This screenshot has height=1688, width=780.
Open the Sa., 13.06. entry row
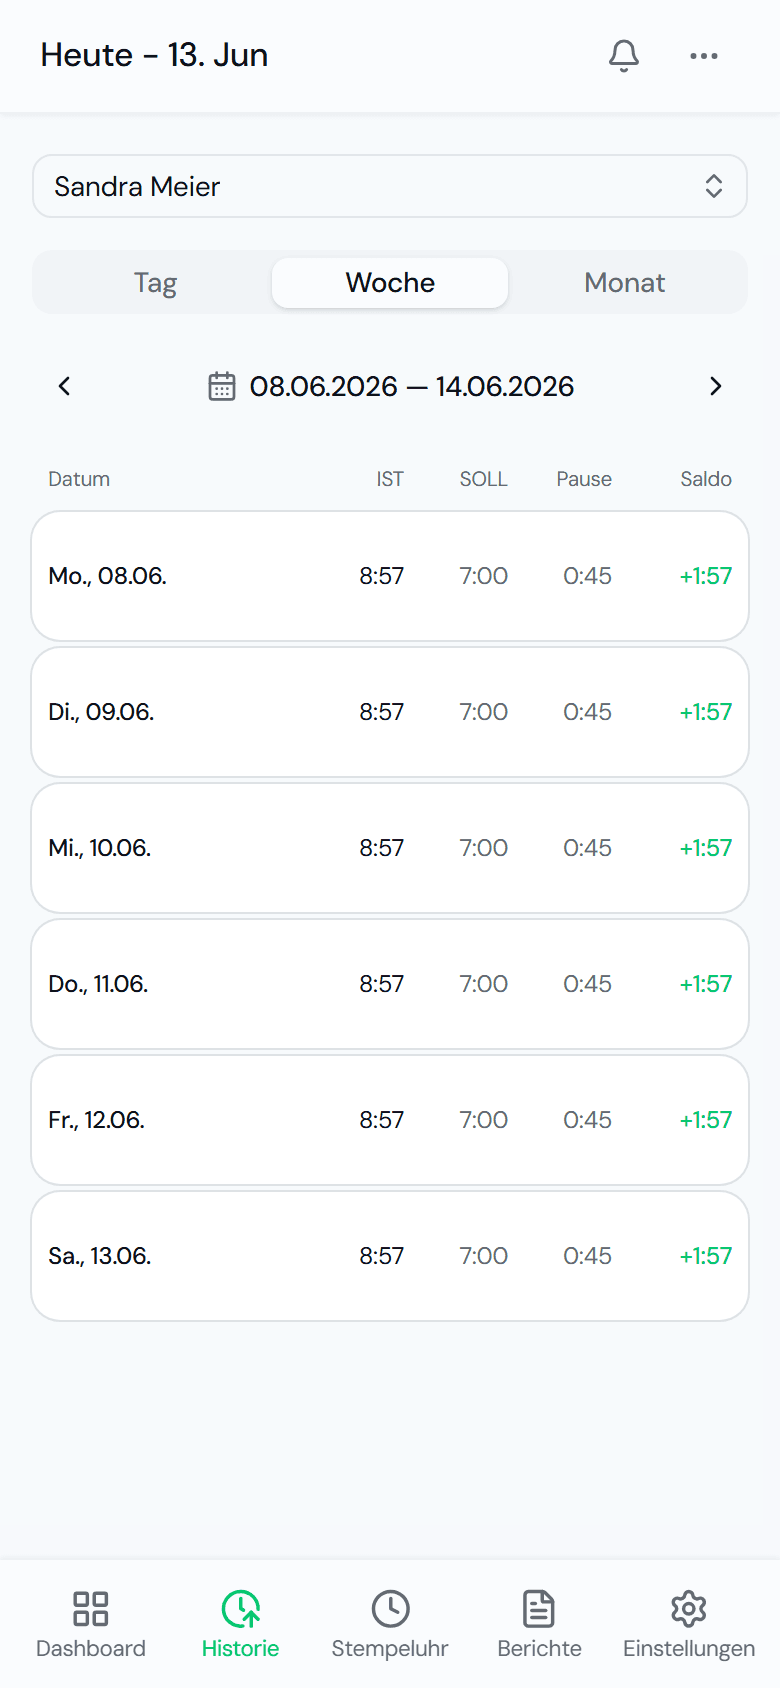click(x=390, y=1256)
